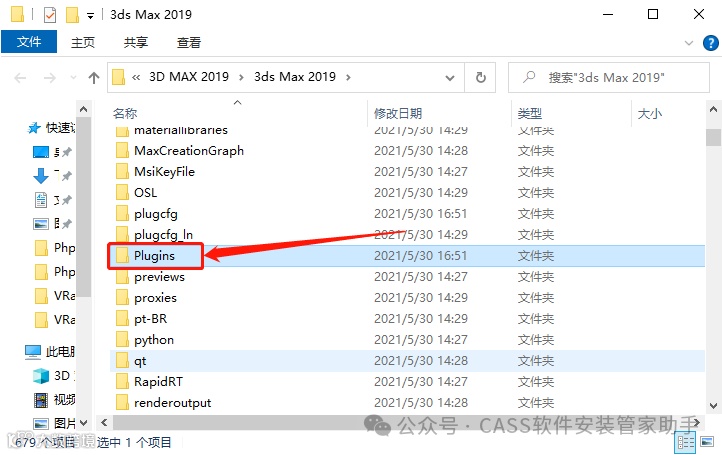The width and height of the screenshot is (722, 455).
Task: Click folder icon of MaxCreationGraph
Action: coord(122,151)
